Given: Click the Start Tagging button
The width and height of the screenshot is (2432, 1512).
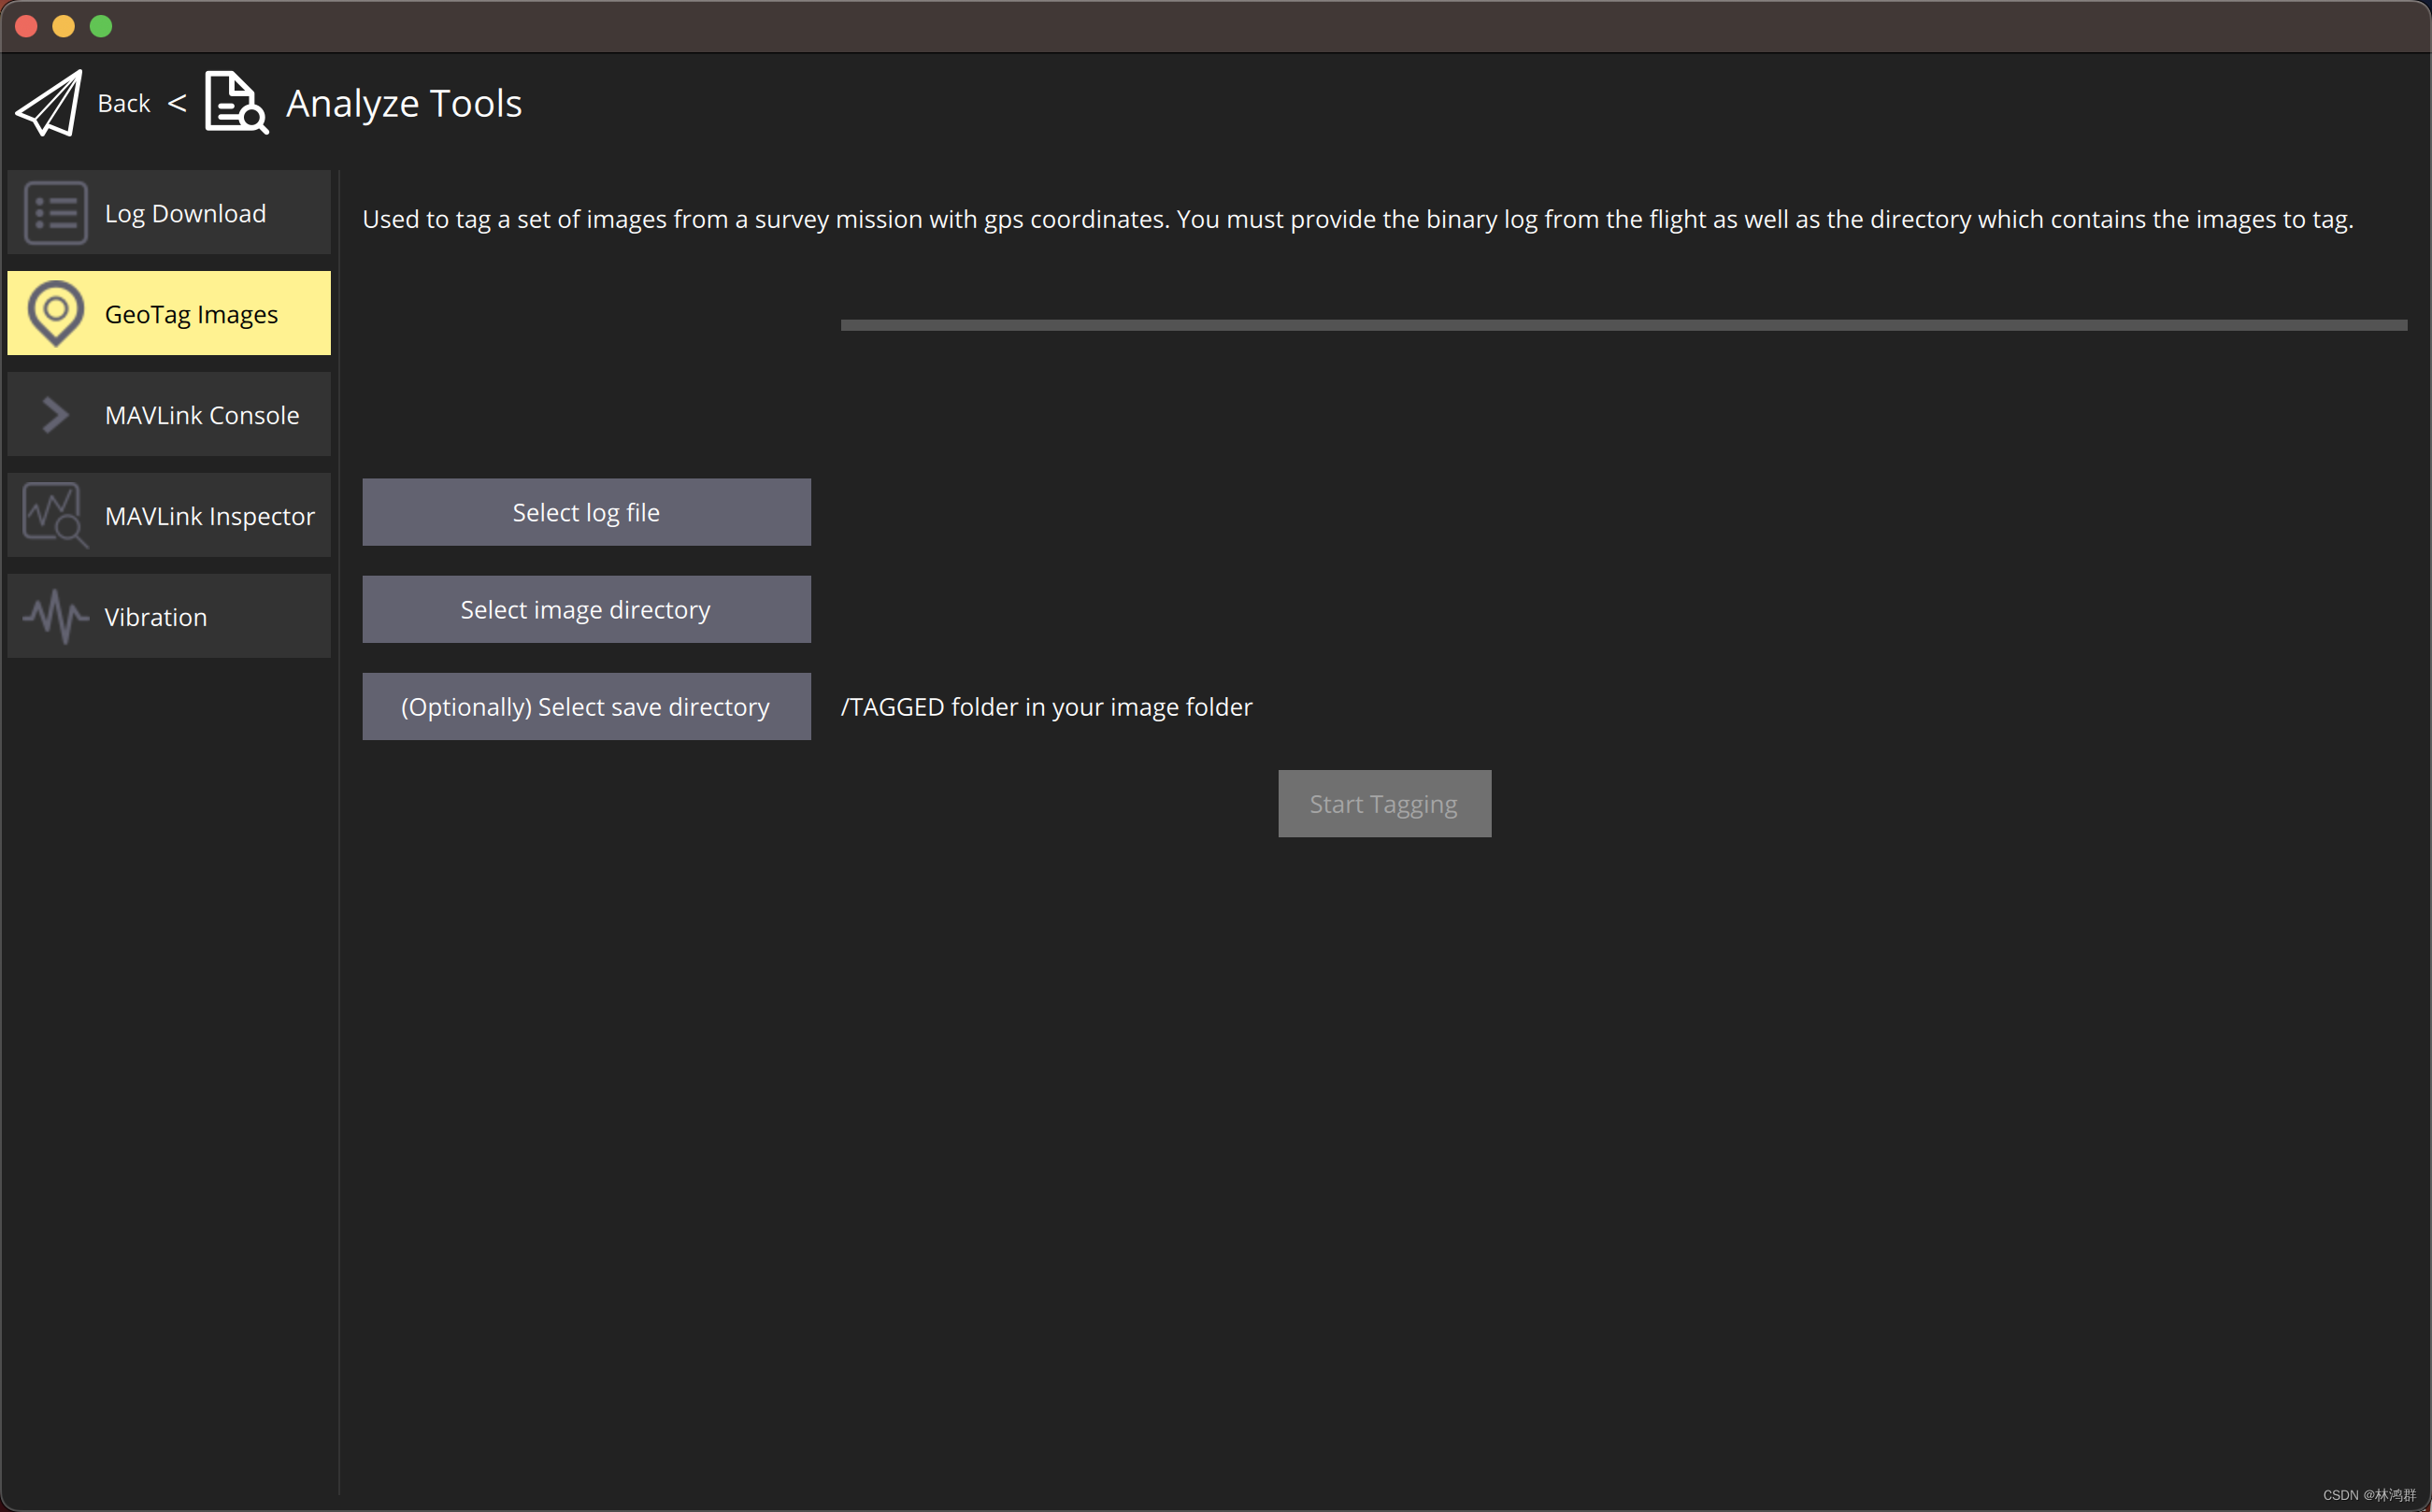Looking at the screenshot, I should click(1384, 804).
